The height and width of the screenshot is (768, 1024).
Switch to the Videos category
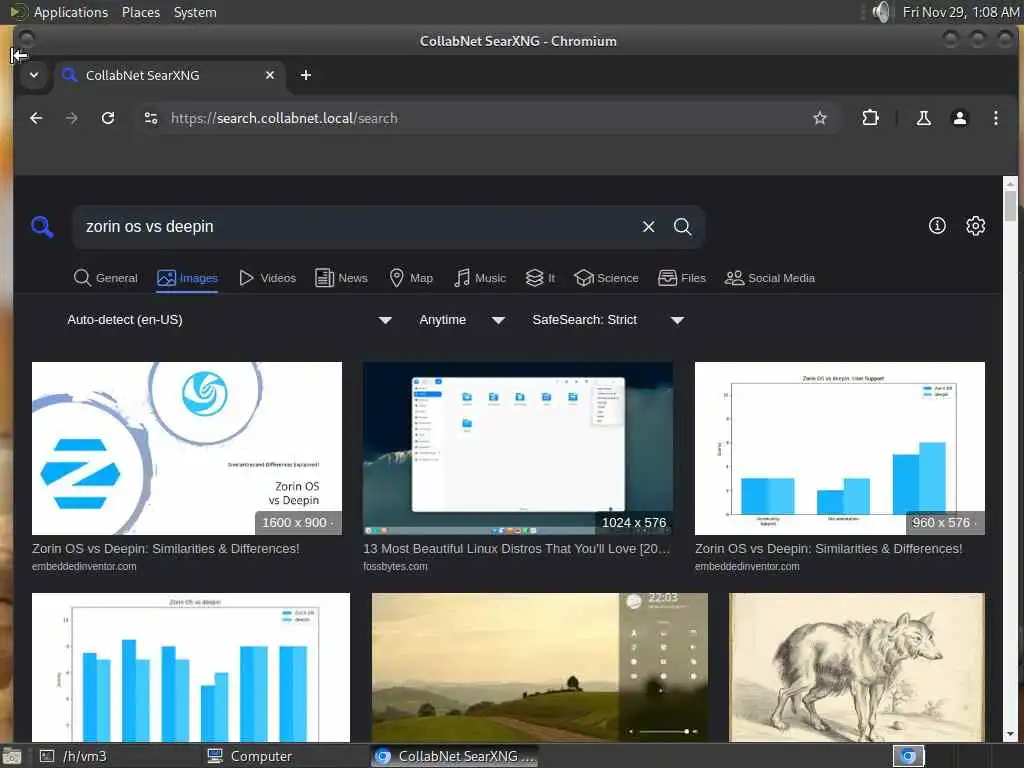[267, 278]
